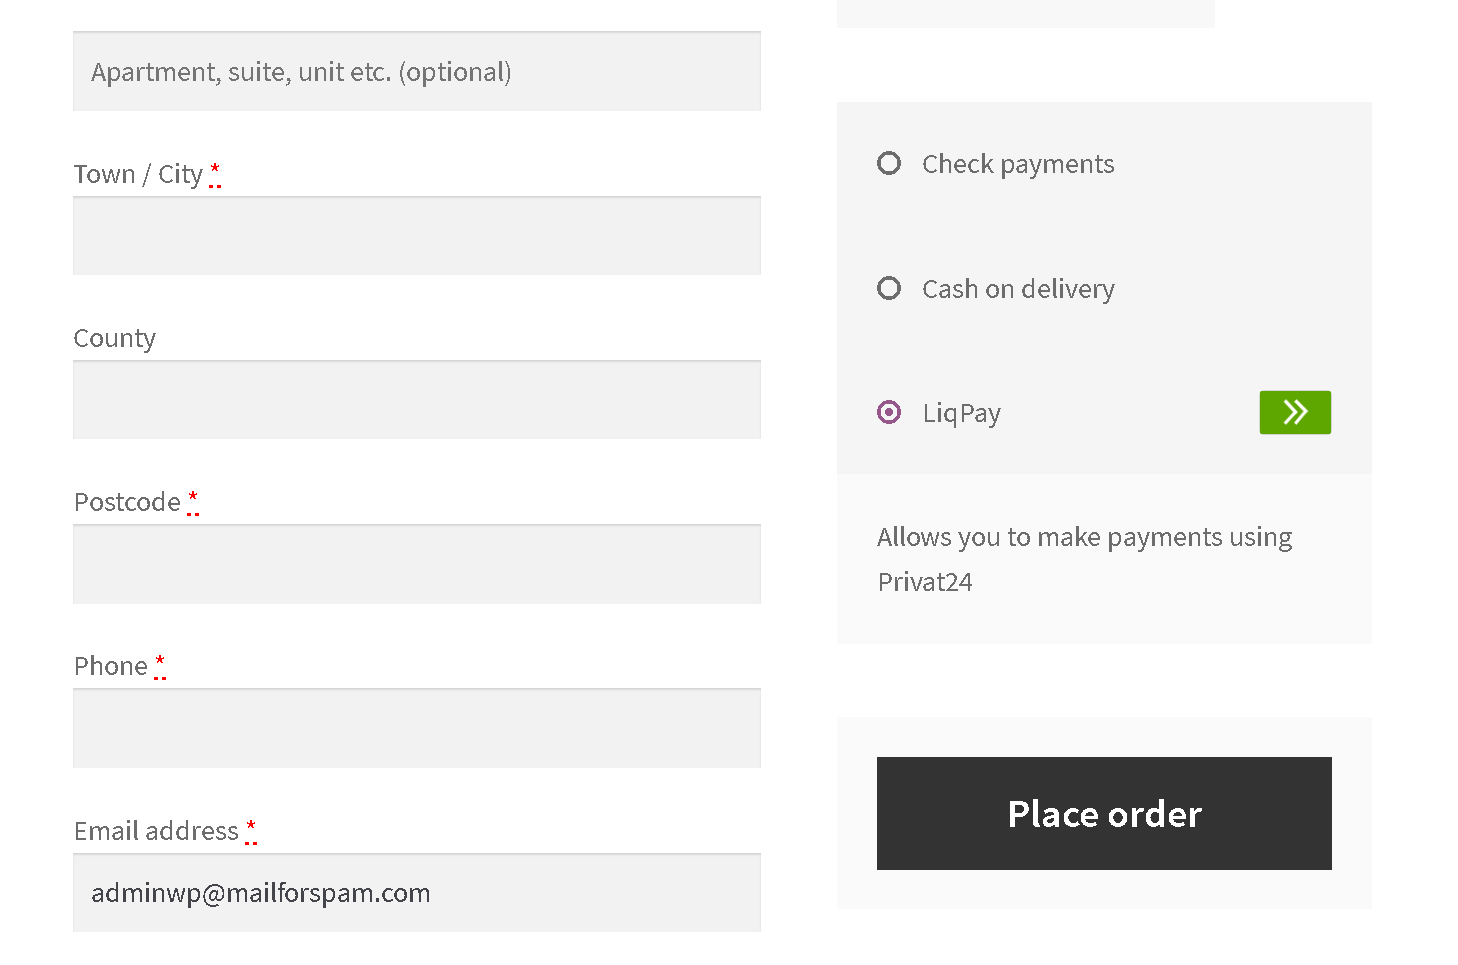This screenshot has width=1458, height=965.
Task: Choose the Cash on delivery radio button
Action: coord(889,288)
